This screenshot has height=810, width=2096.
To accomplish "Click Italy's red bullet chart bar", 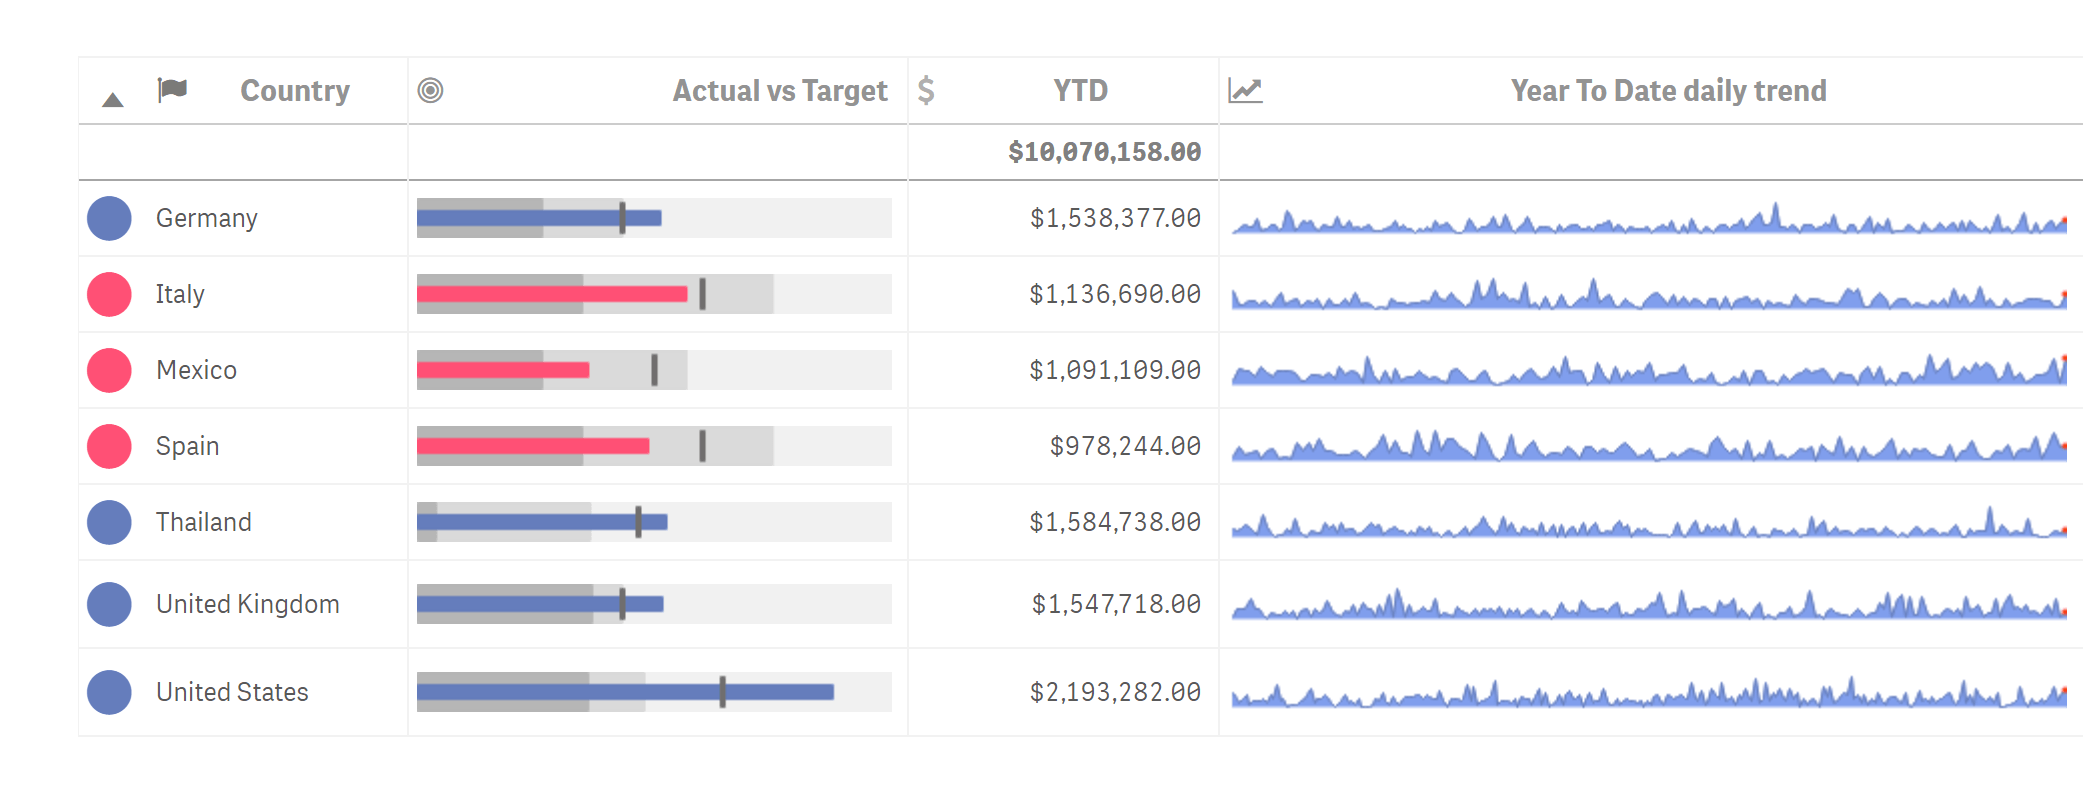I will tap(552, 294).
